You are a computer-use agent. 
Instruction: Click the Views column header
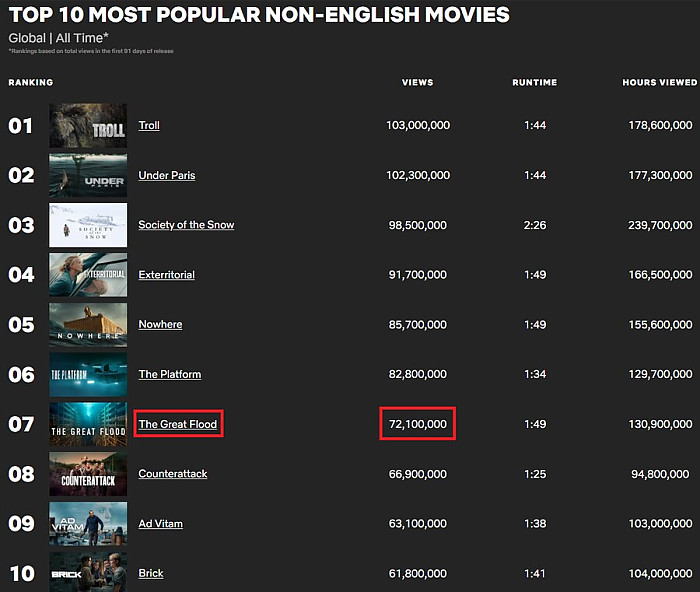pyautogui.click(x=417, y=82)
